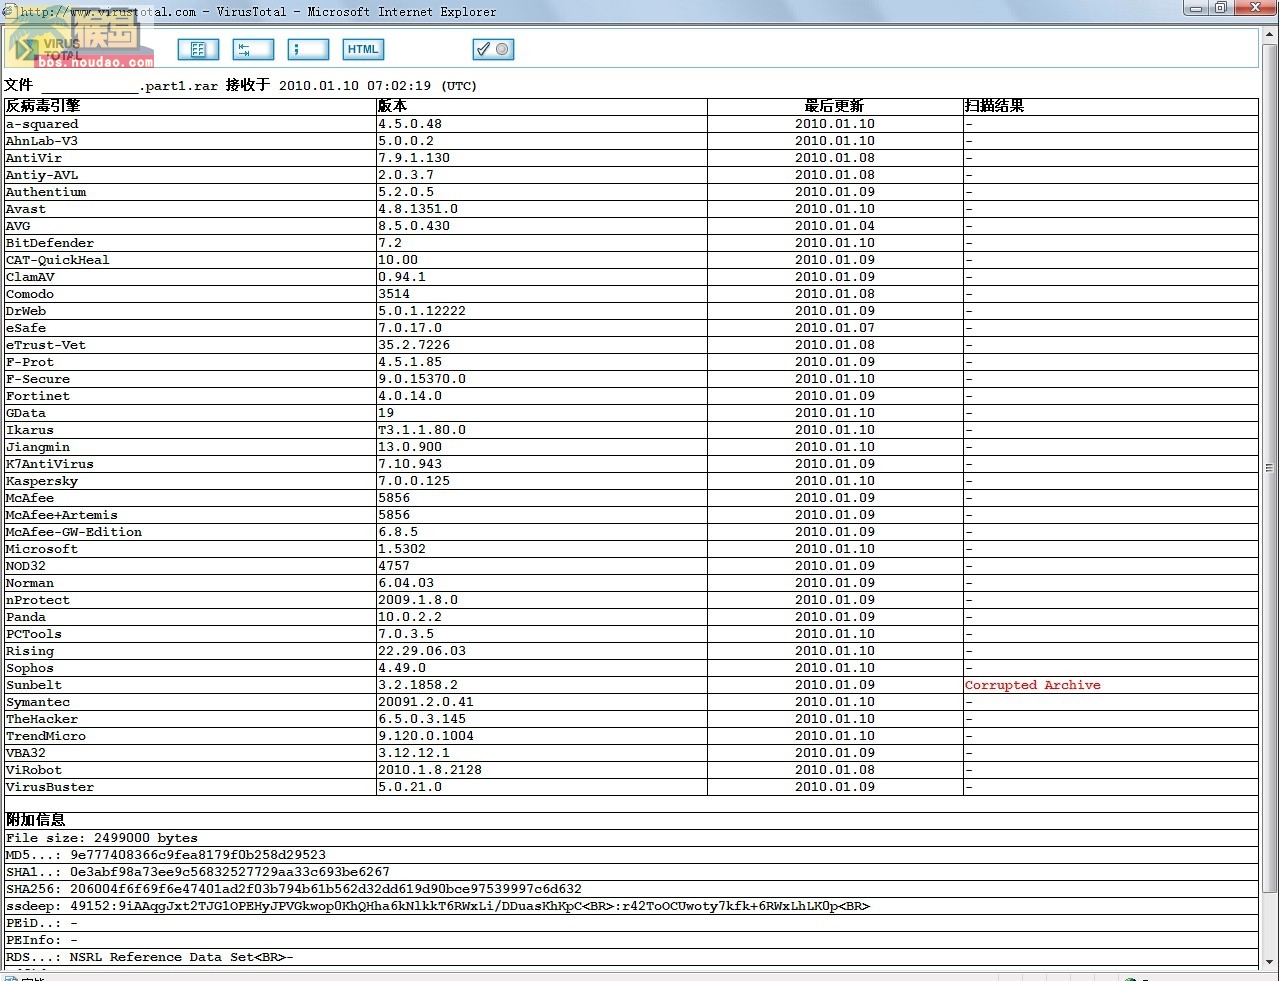Viewport: 1279px width, 981px height.
Task: Select the McAfee-GW-Edition engine name
Action: click(x=74, y=532)
